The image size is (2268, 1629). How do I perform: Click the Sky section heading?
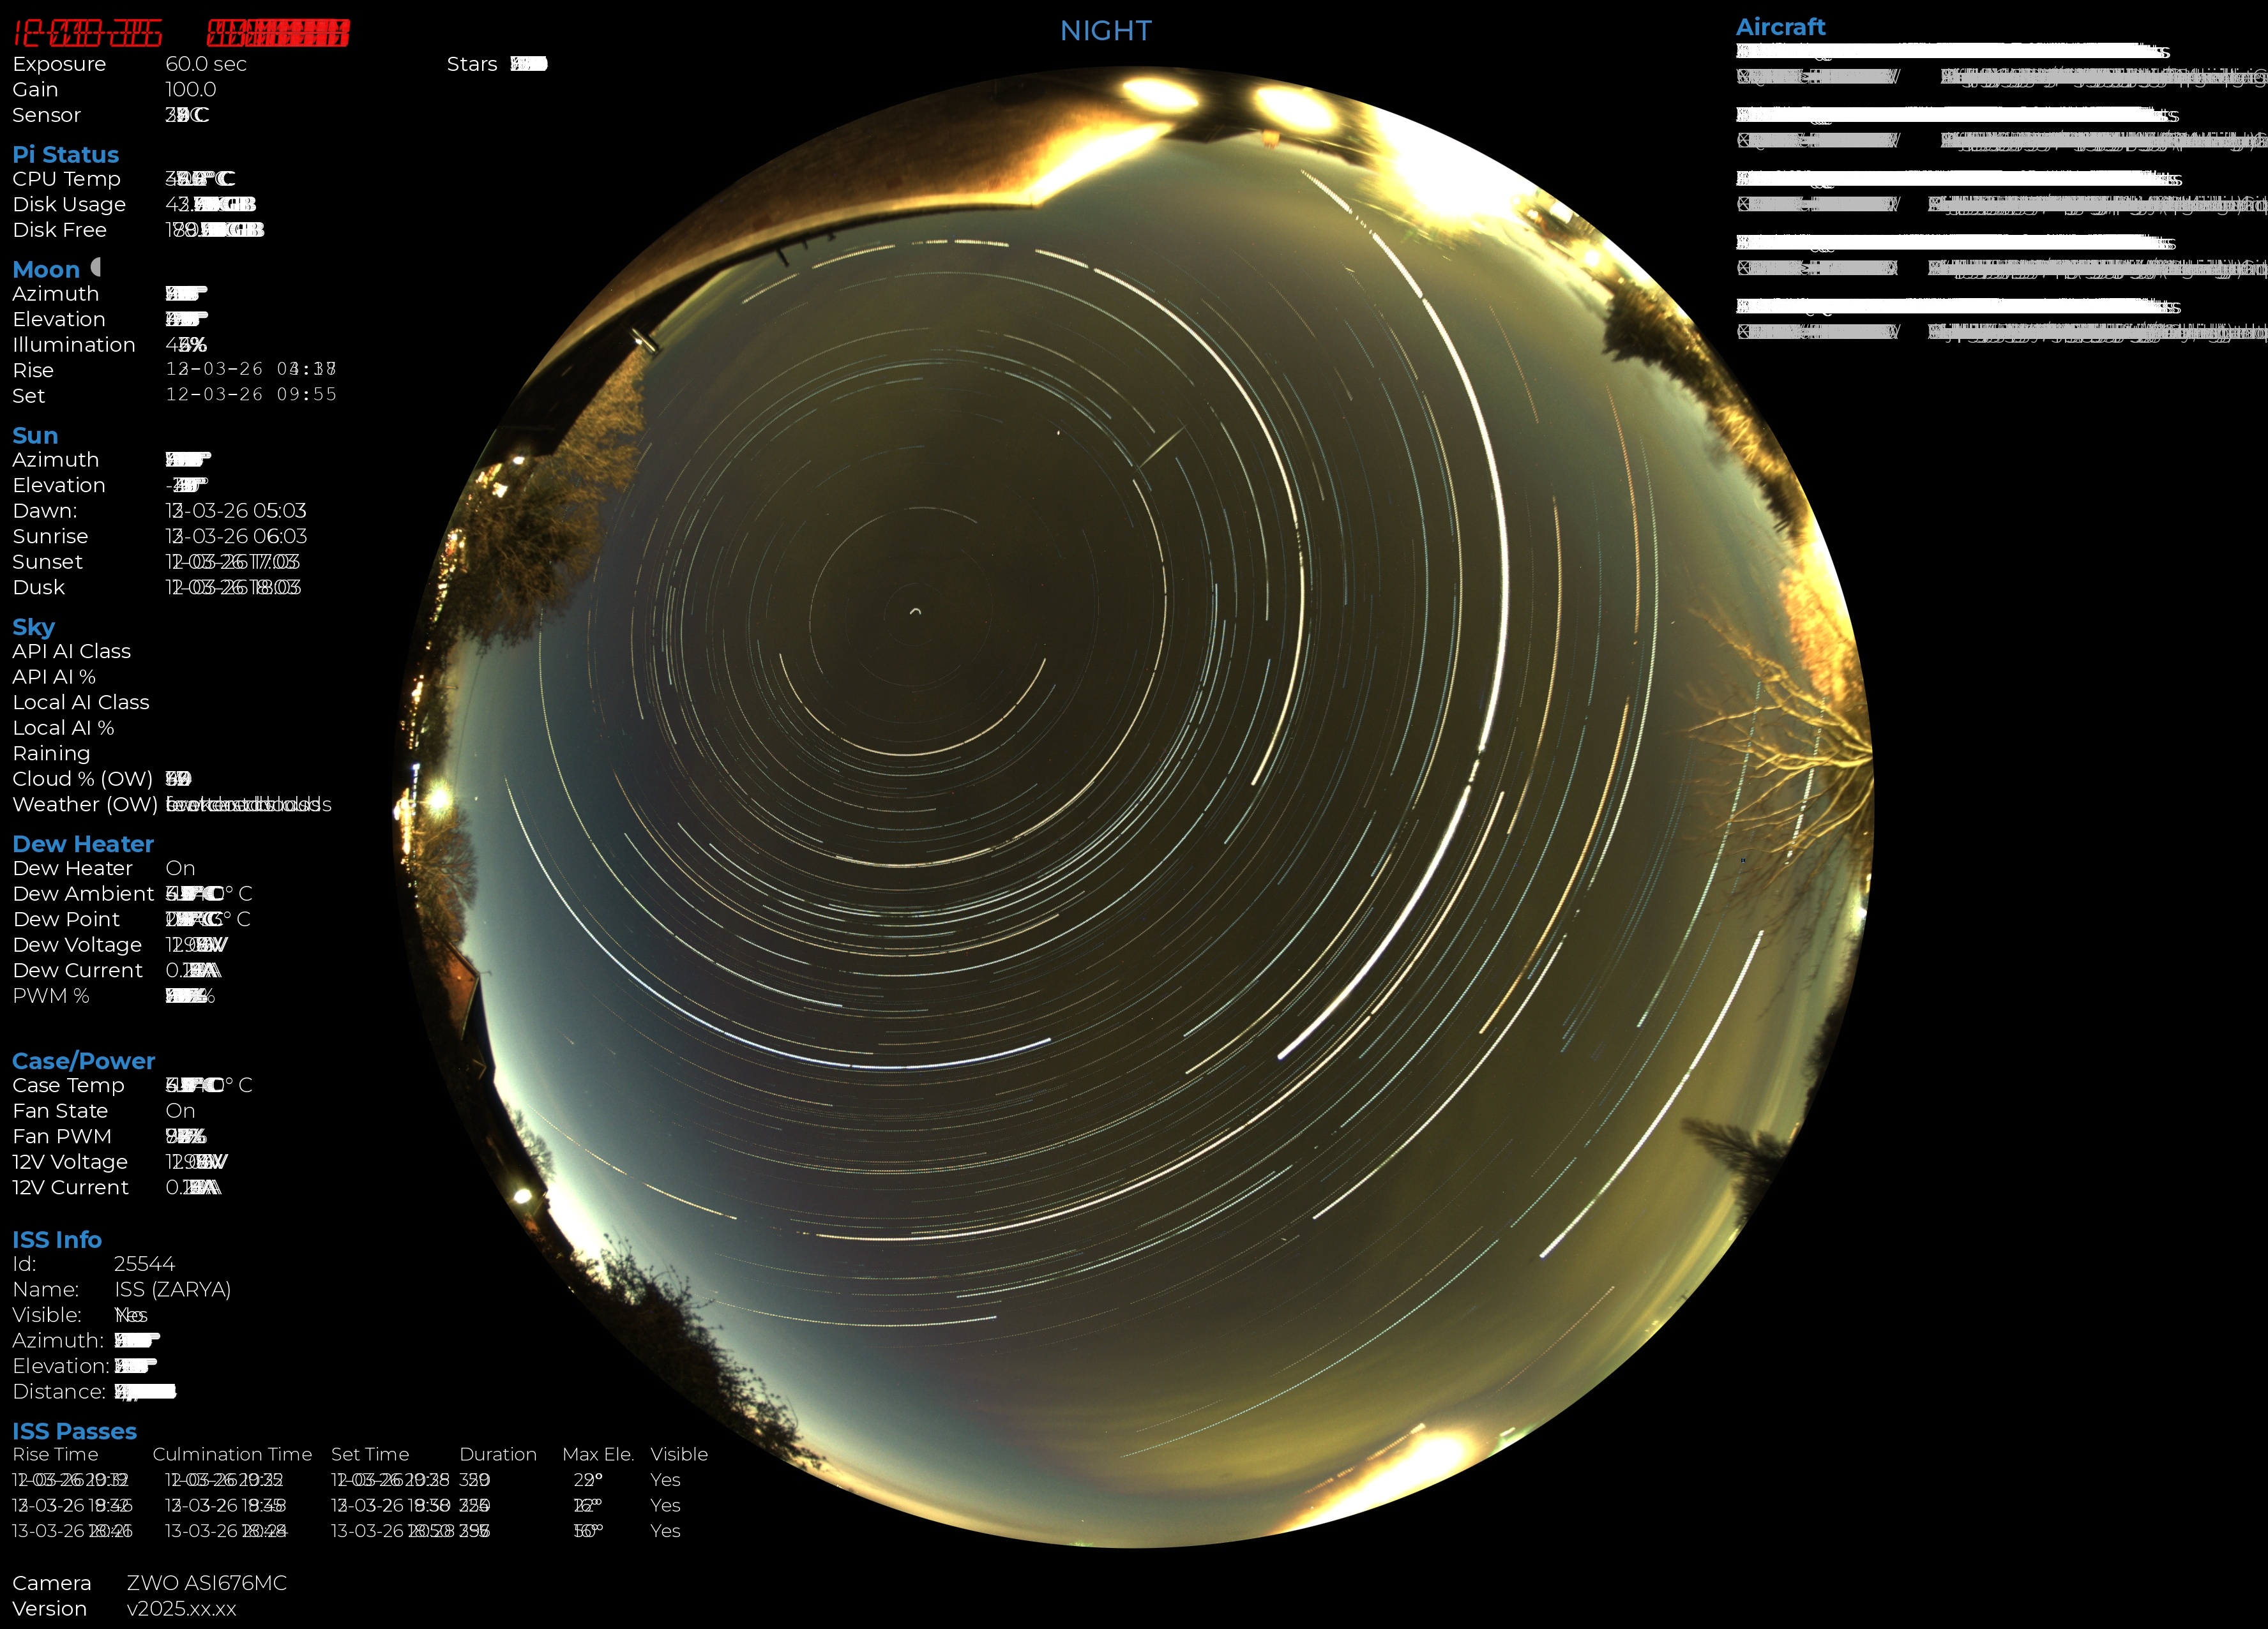pos(33,627)
